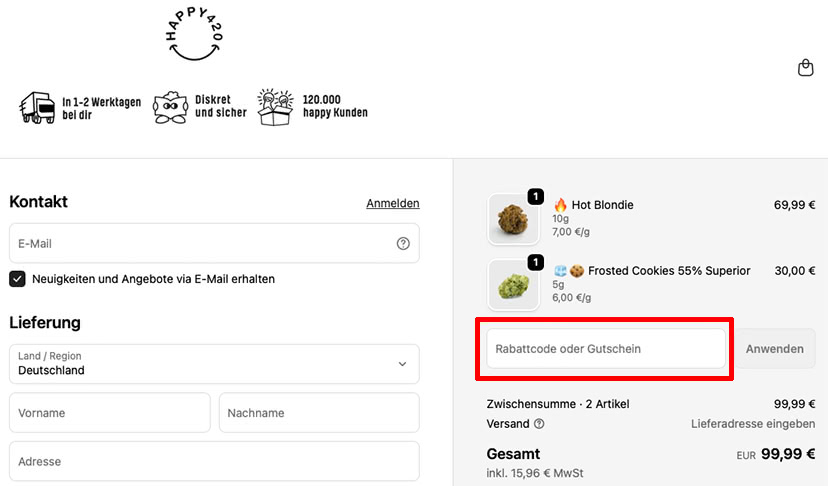This screenshot has height=486, width=828.
Task: Open the shopping bag cart icon
Action: 805,68
